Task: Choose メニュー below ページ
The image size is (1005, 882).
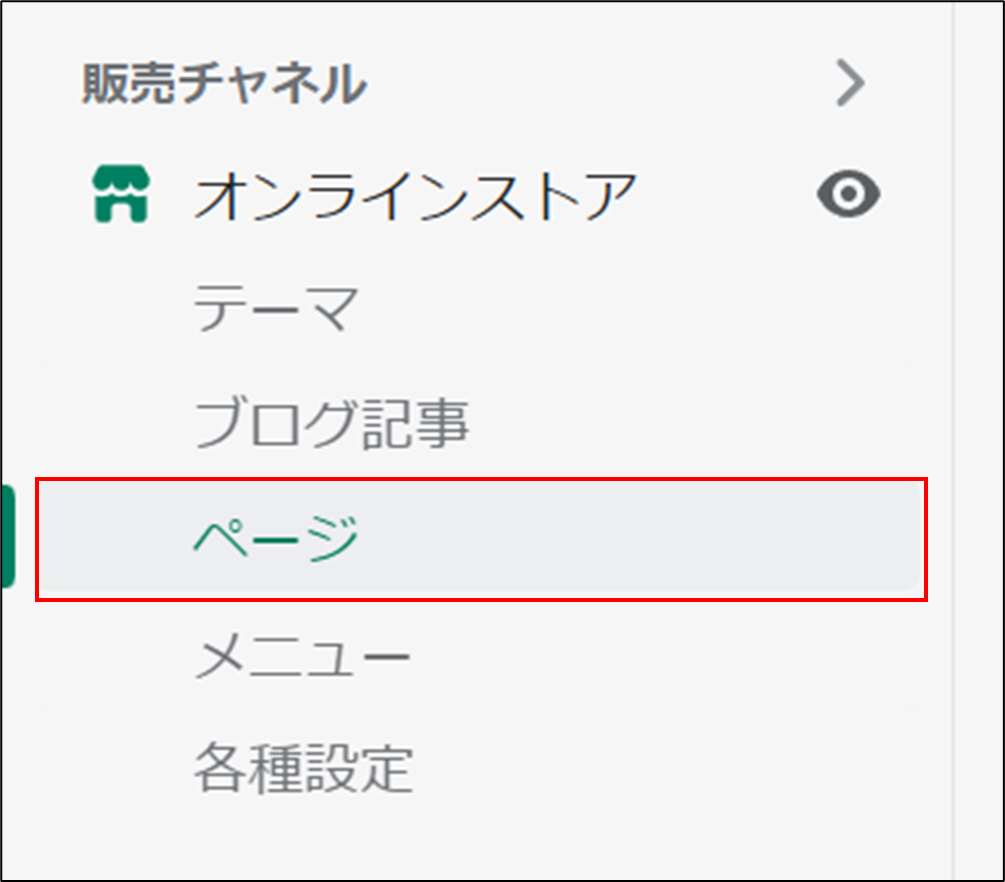Action: pyautogui.click(x=302, y=655)
